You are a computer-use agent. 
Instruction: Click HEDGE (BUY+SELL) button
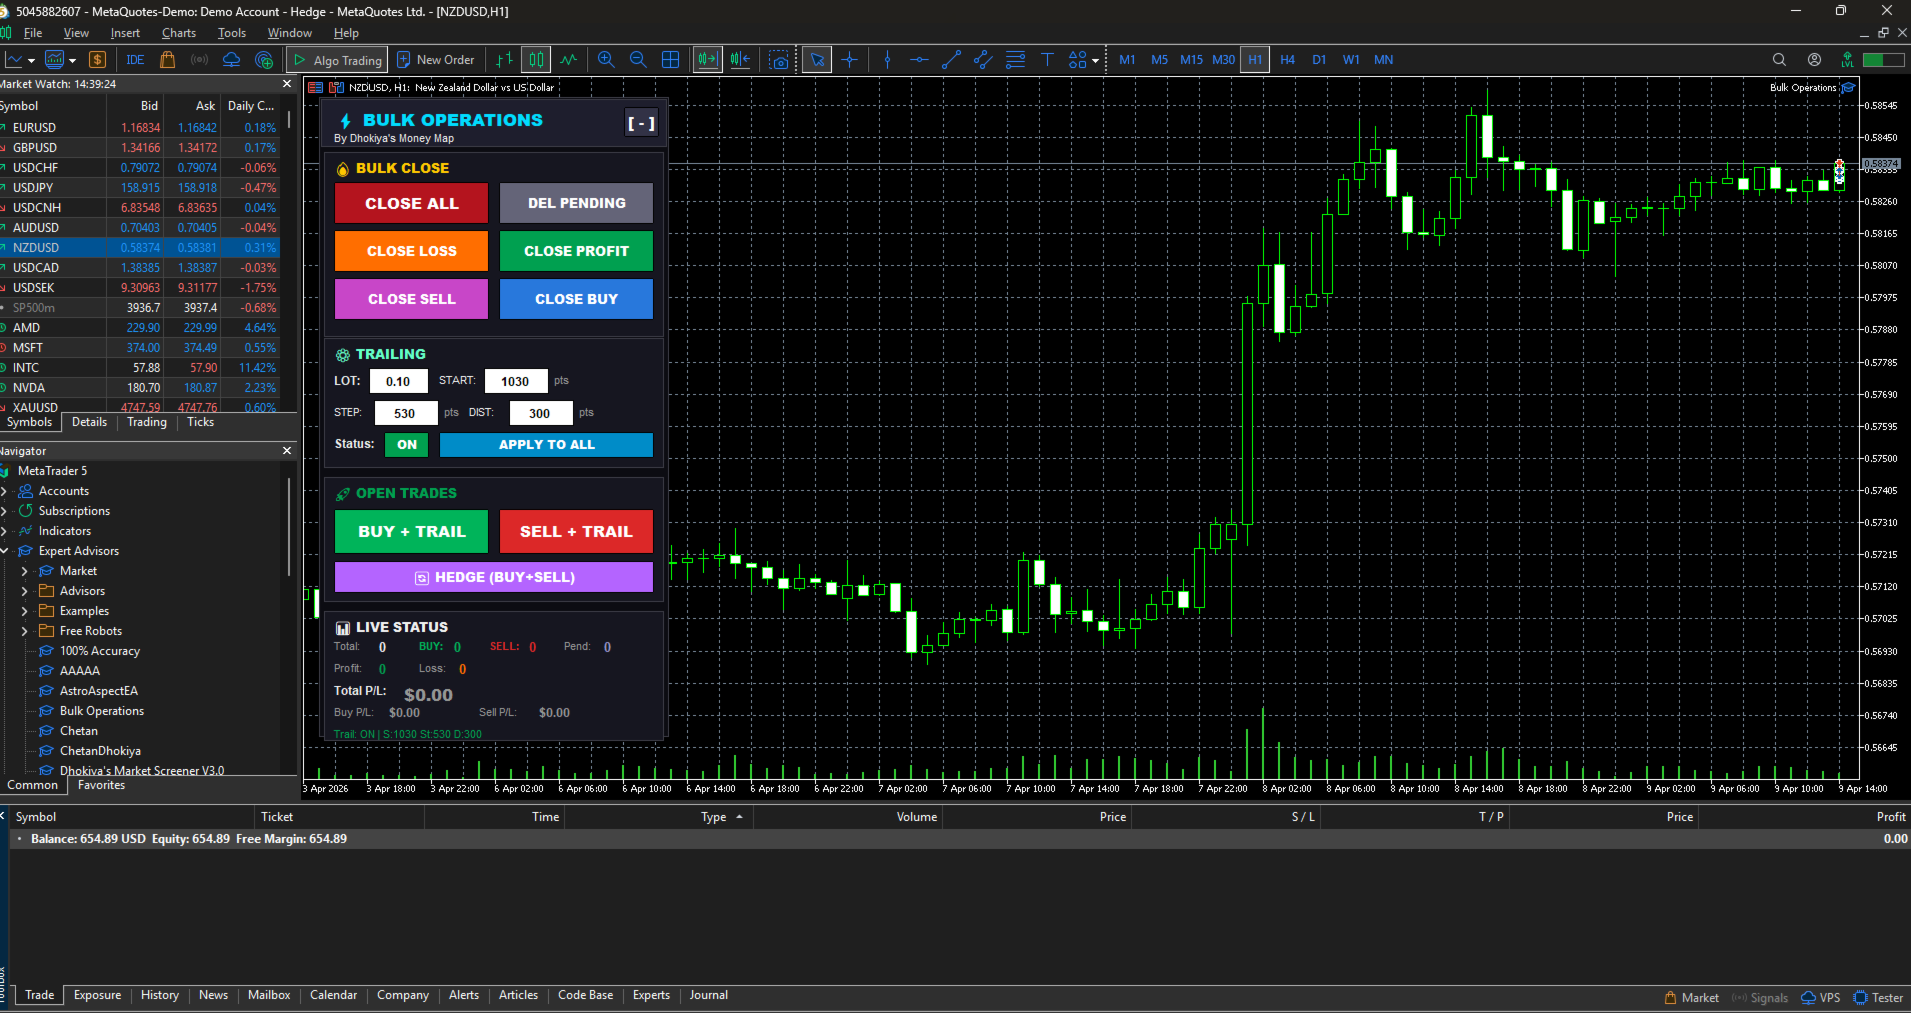(494, 577)
